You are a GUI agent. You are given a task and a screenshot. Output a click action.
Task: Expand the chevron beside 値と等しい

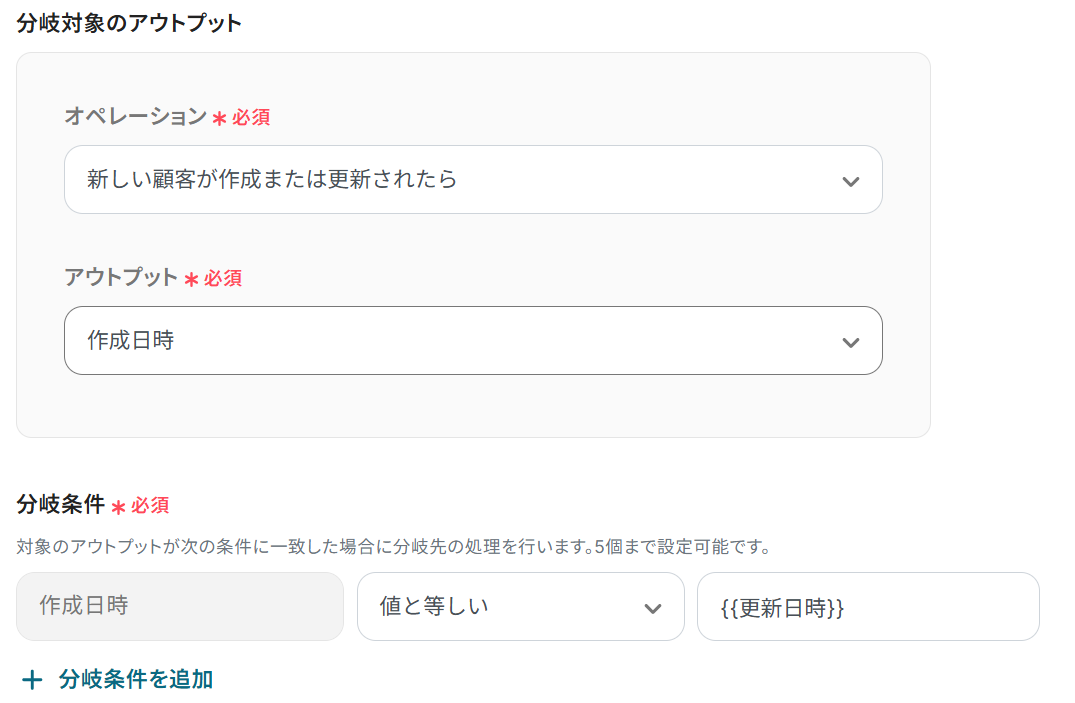653,608
